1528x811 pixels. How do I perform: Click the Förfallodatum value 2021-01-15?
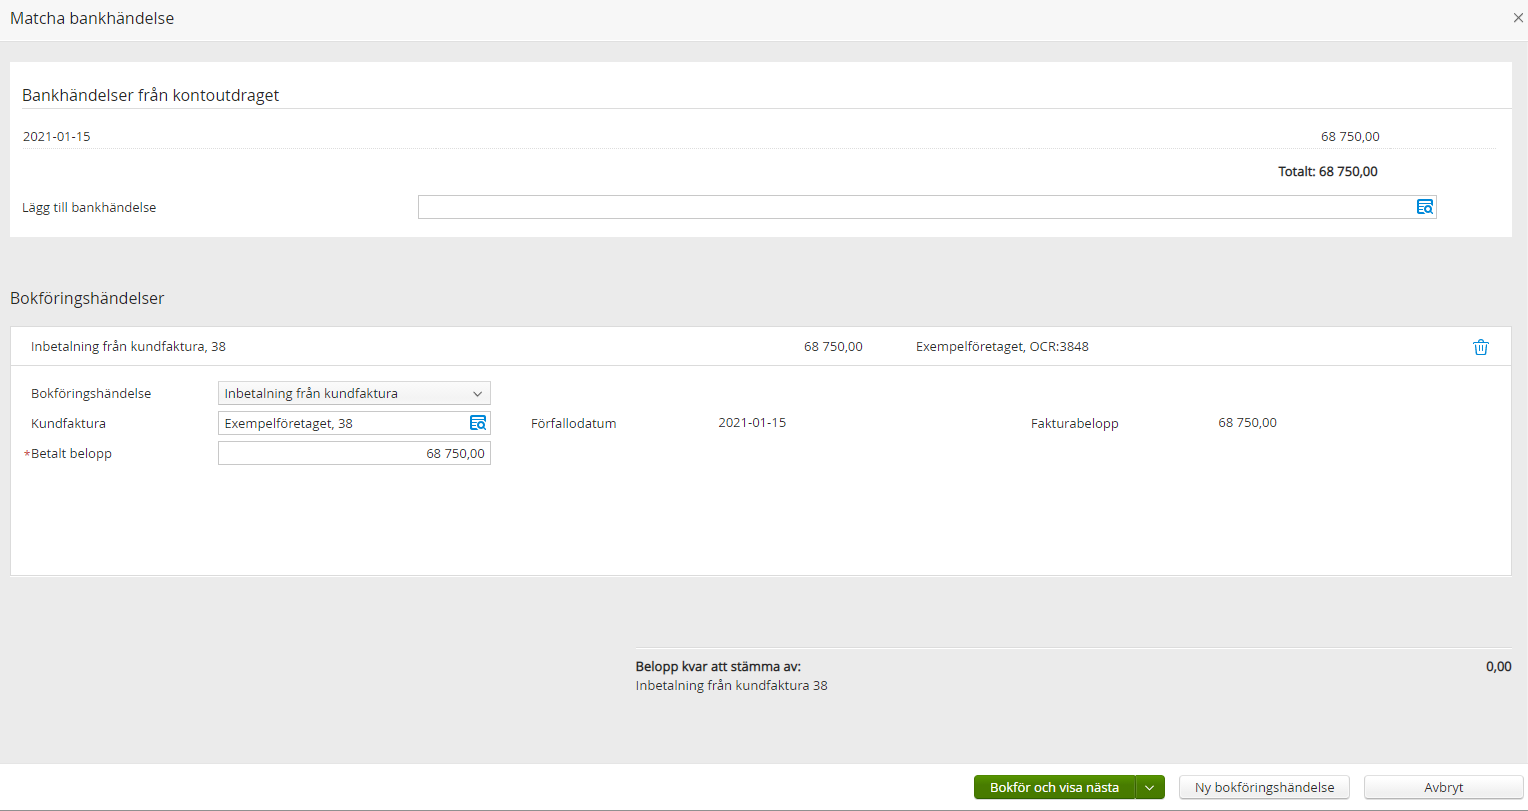pos(752,423)
